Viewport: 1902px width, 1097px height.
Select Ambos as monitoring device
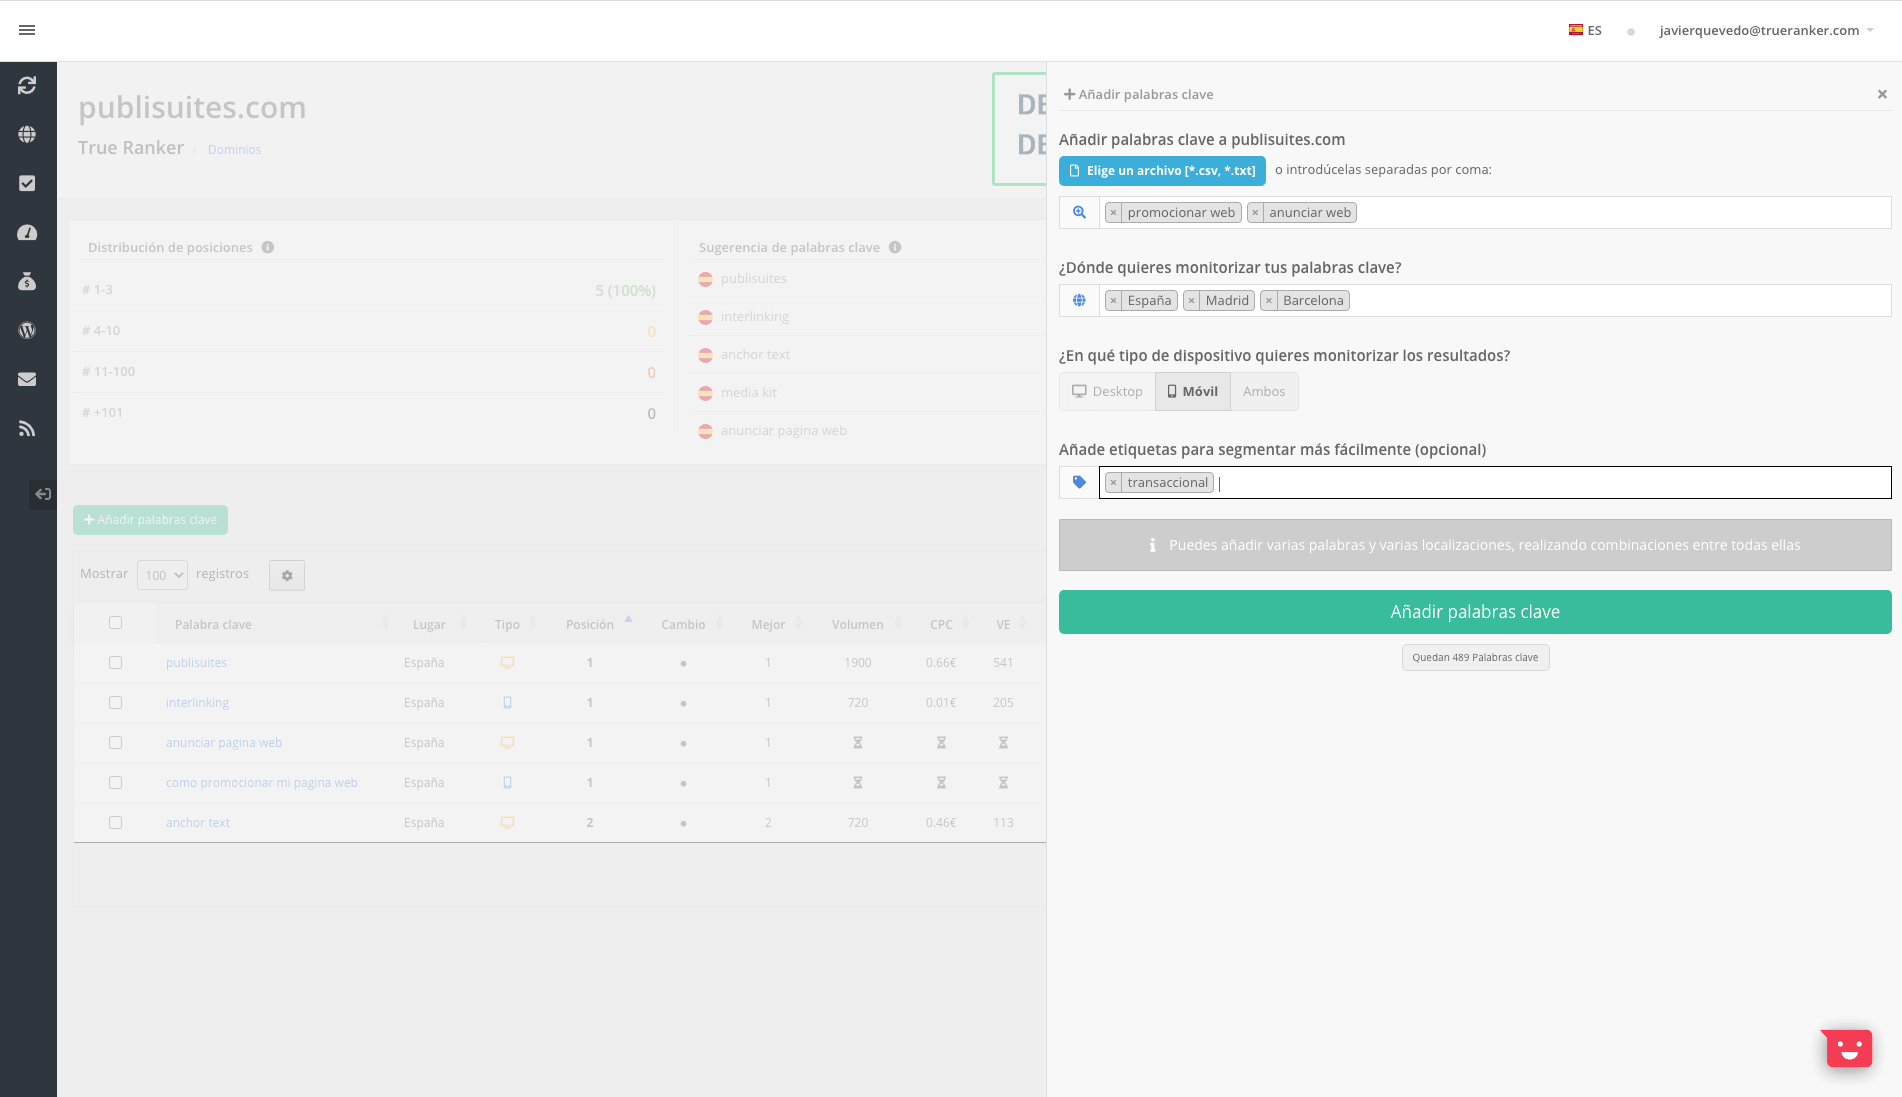click(1263, 391)
